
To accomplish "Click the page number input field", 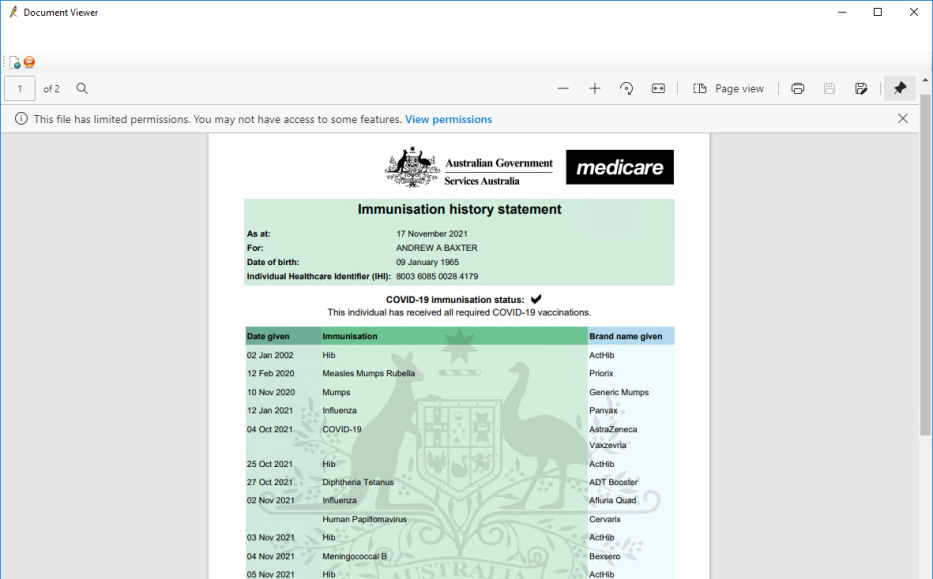I will coord(20,89).
